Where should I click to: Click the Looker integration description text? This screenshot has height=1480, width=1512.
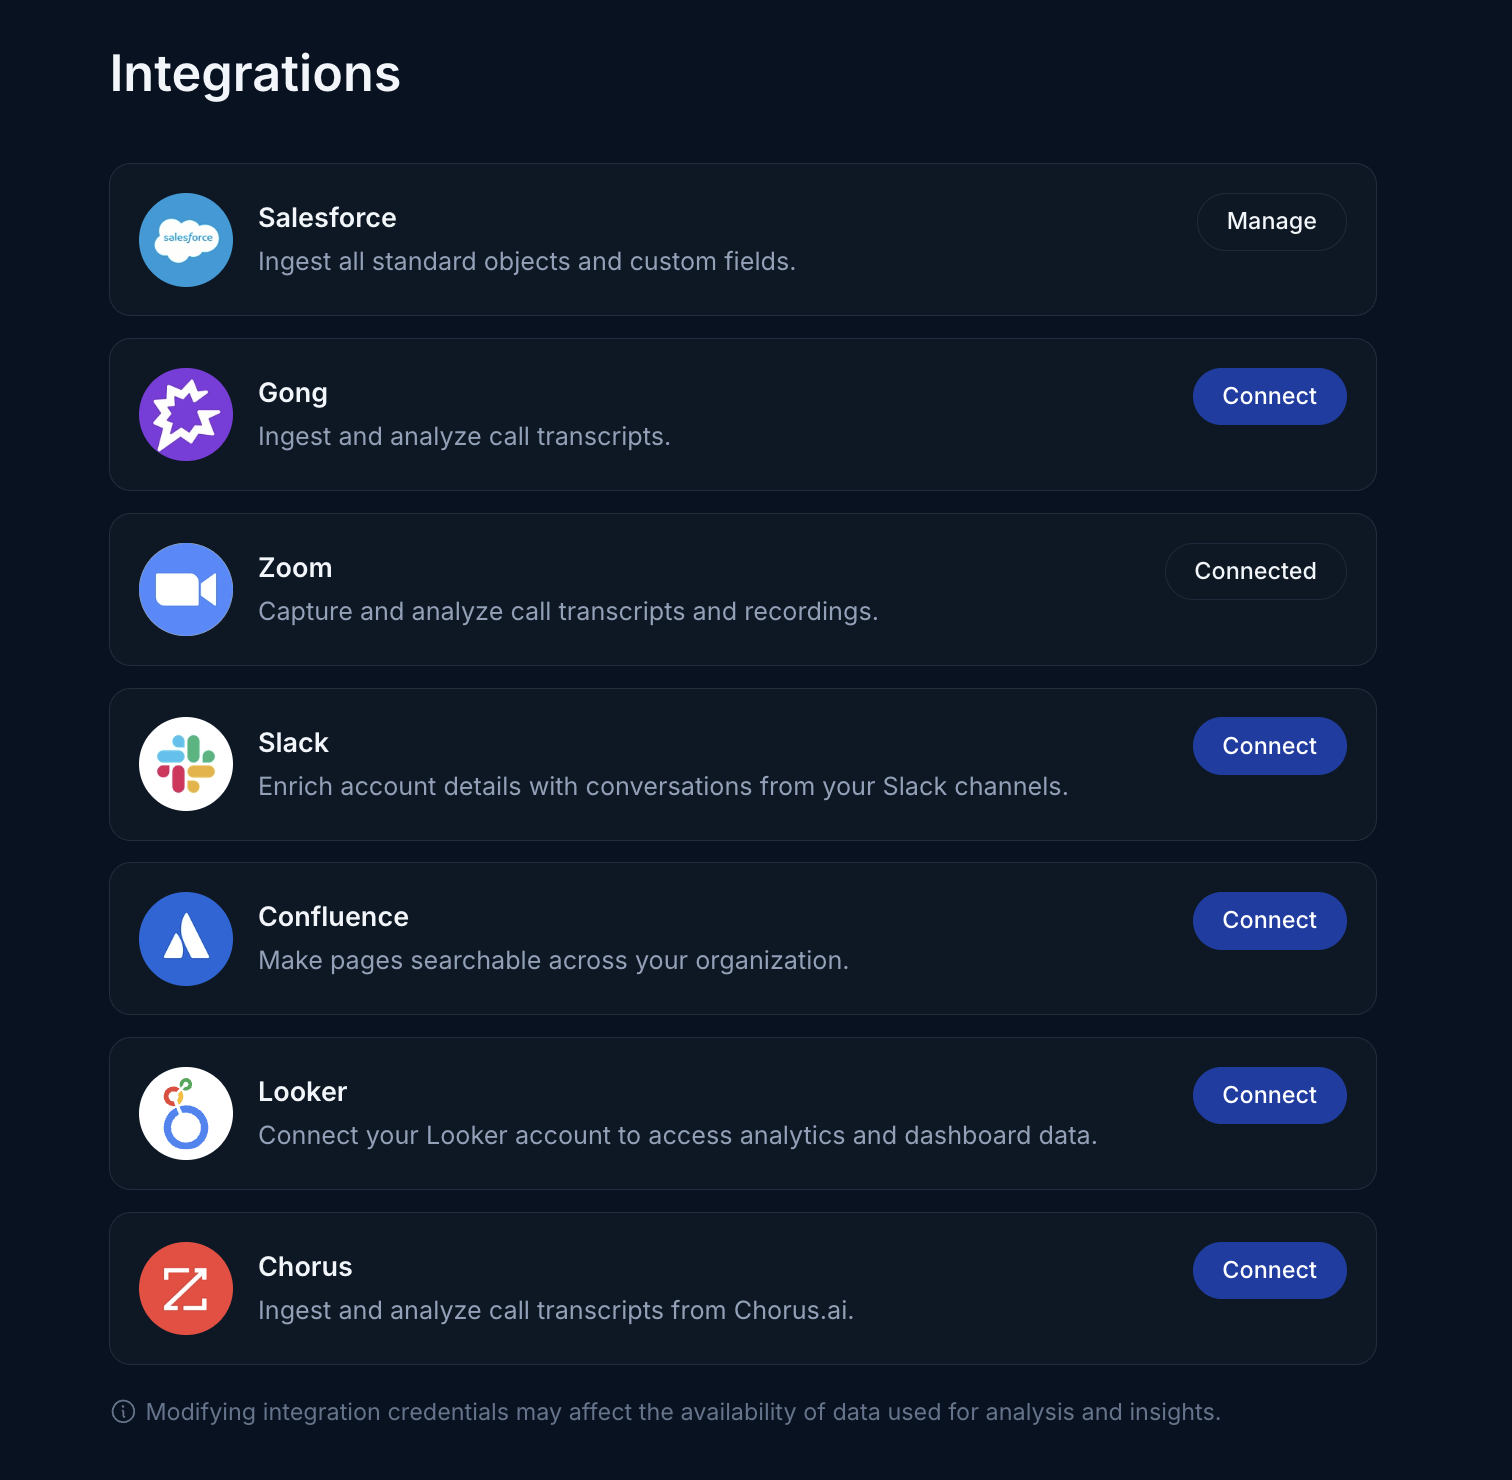tap(678, 1135)
